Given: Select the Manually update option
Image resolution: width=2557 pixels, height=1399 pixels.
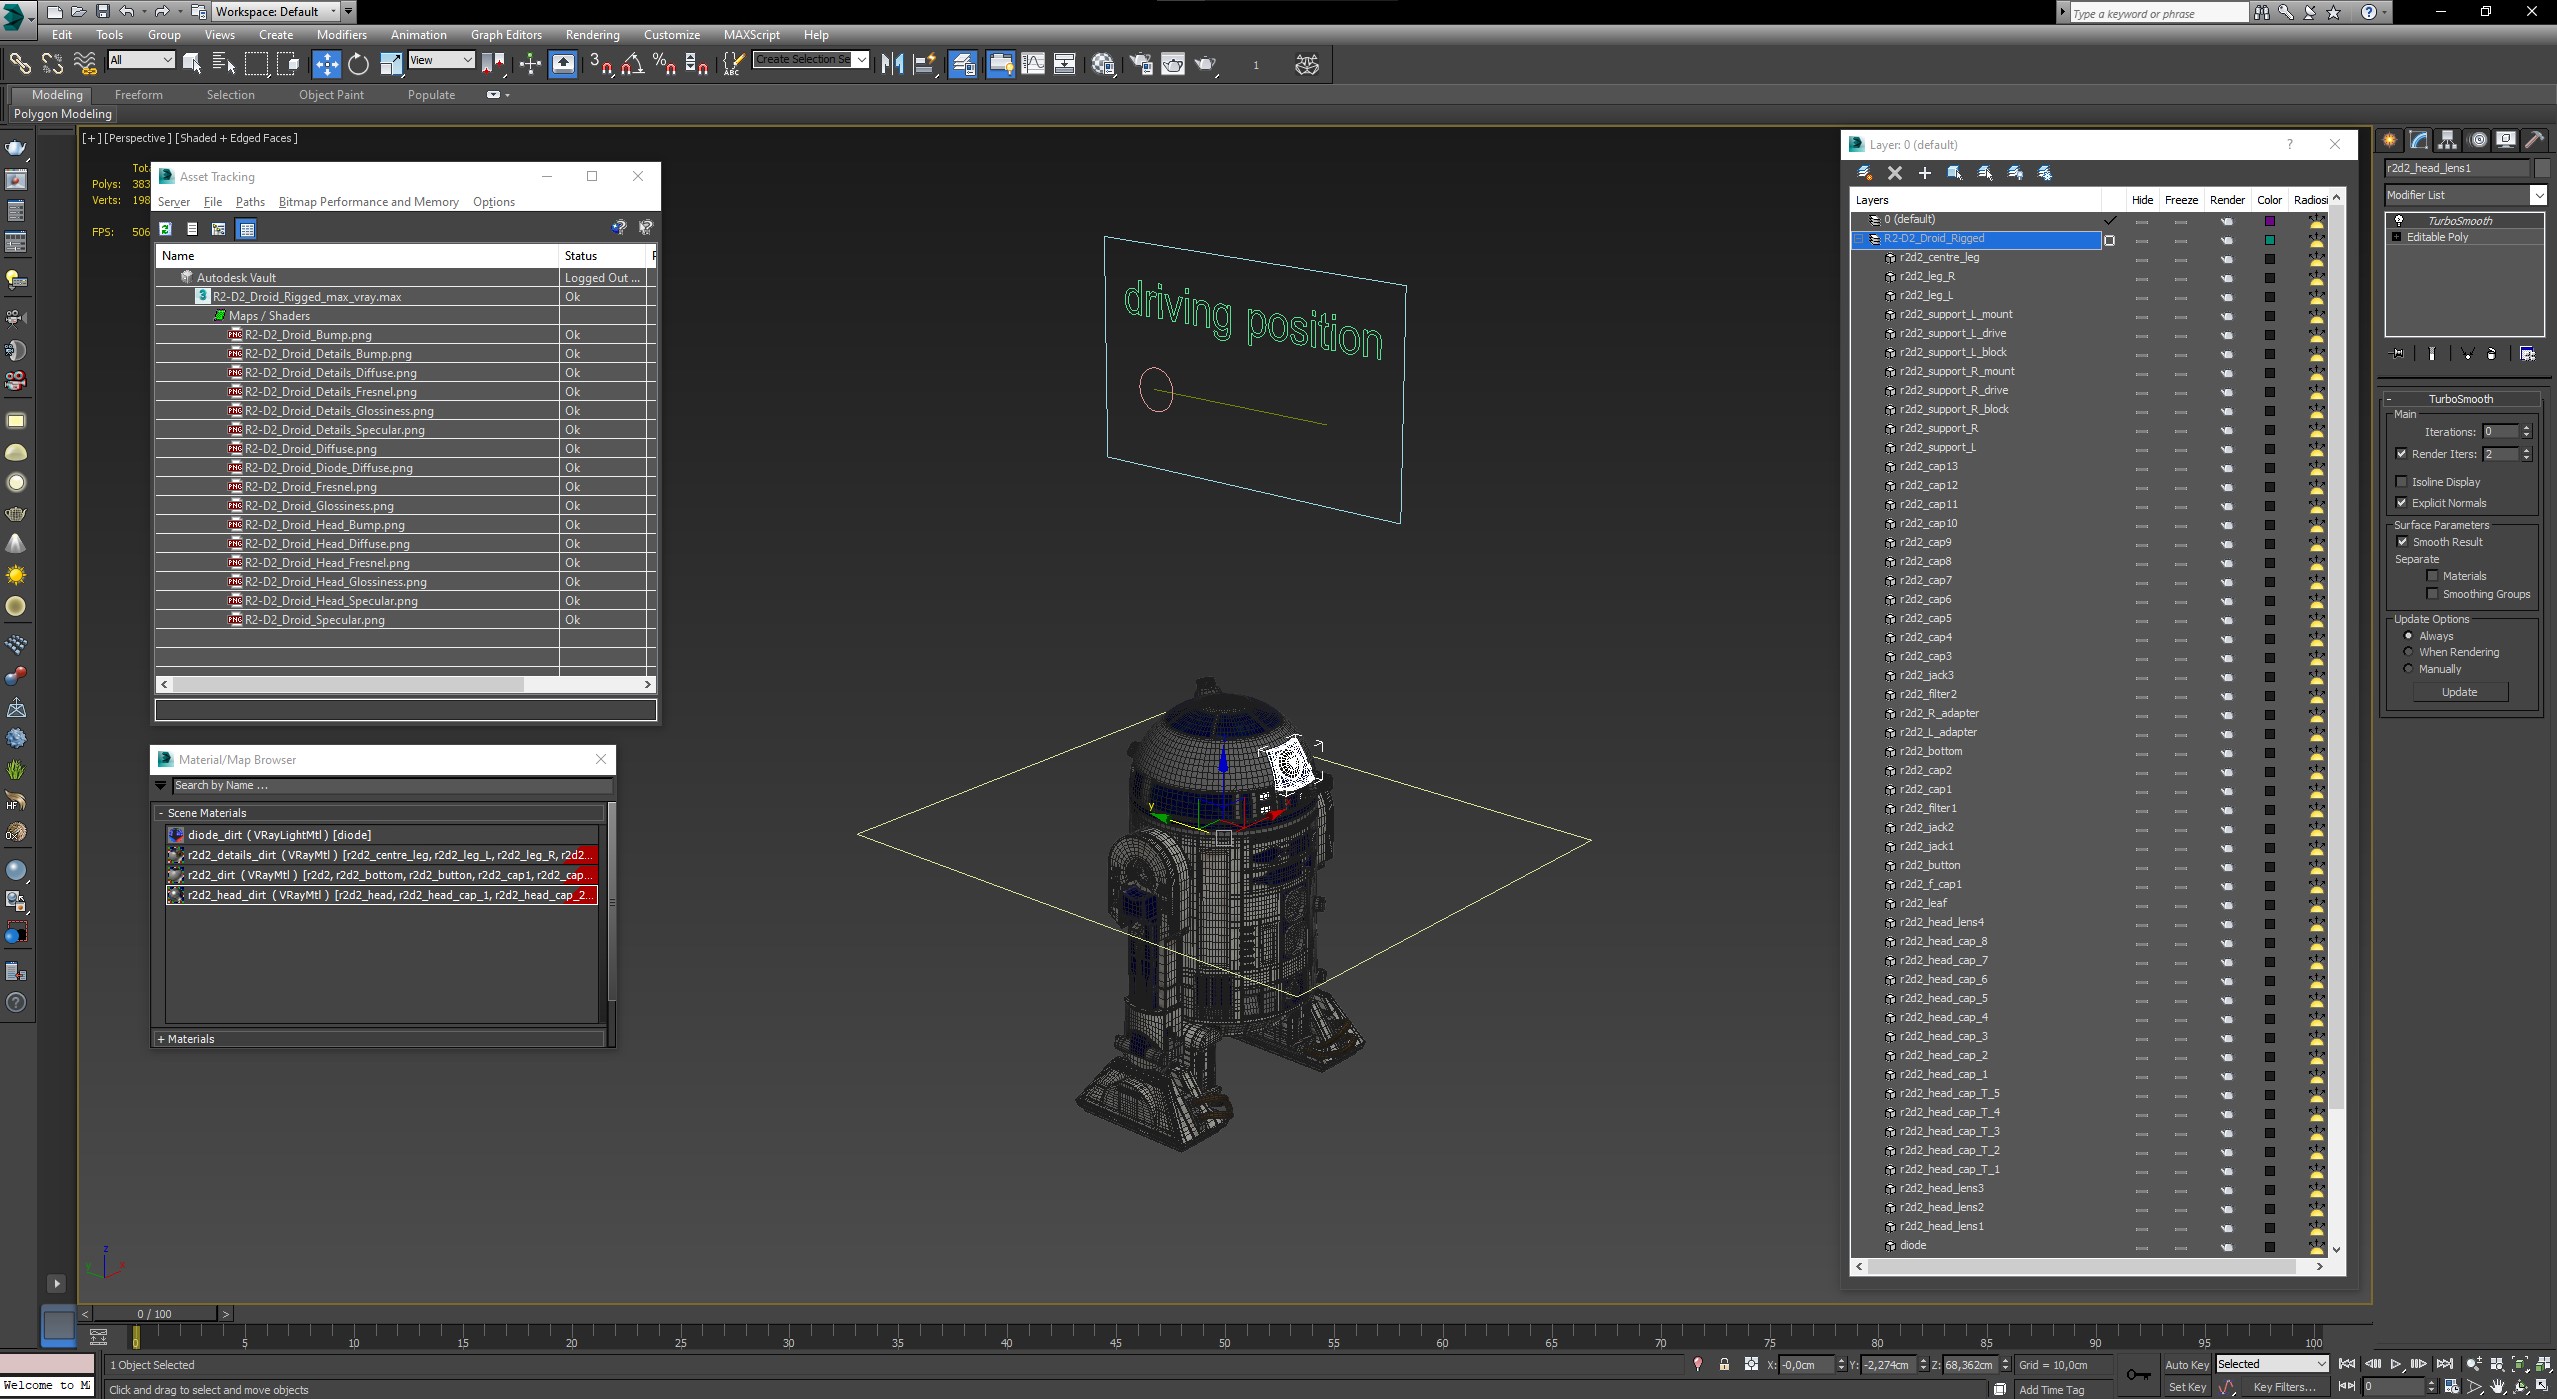Looking at the screenshot, I should (x=2408, y=669).
